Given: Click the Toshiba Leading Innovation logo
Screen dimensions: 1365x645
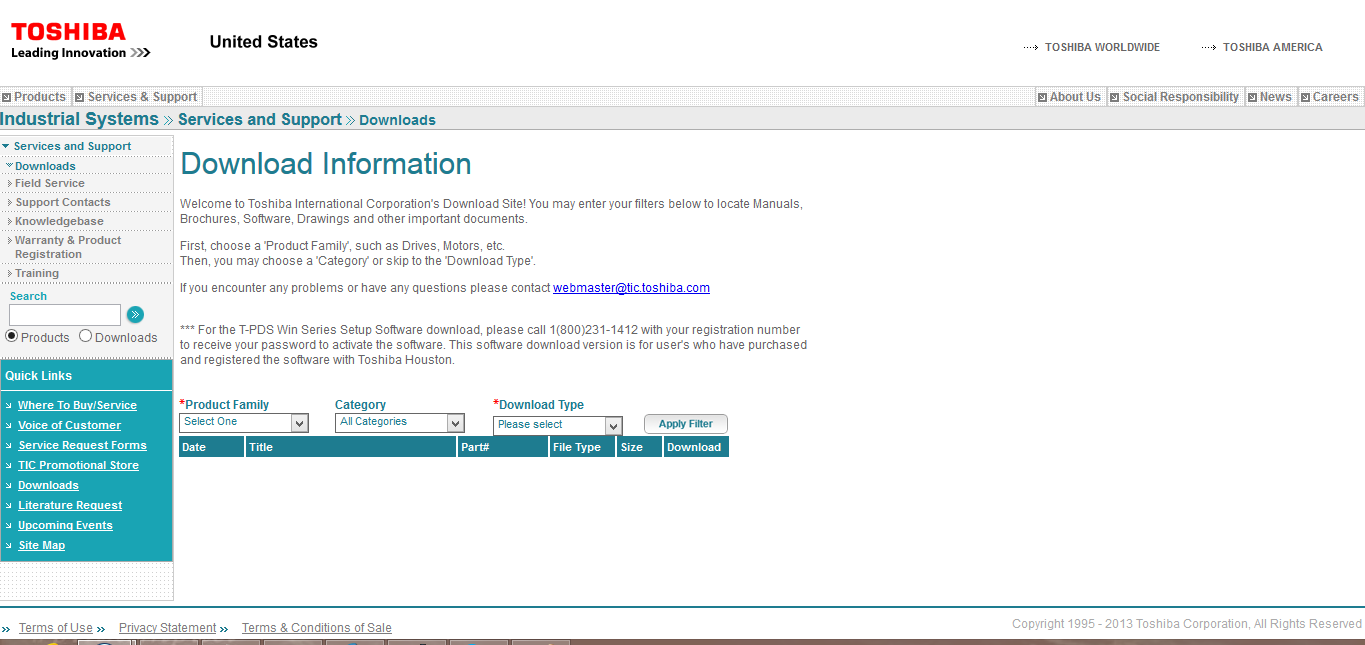Looking at the screenshot, I should pyautogui.click(x=80, y=41).
